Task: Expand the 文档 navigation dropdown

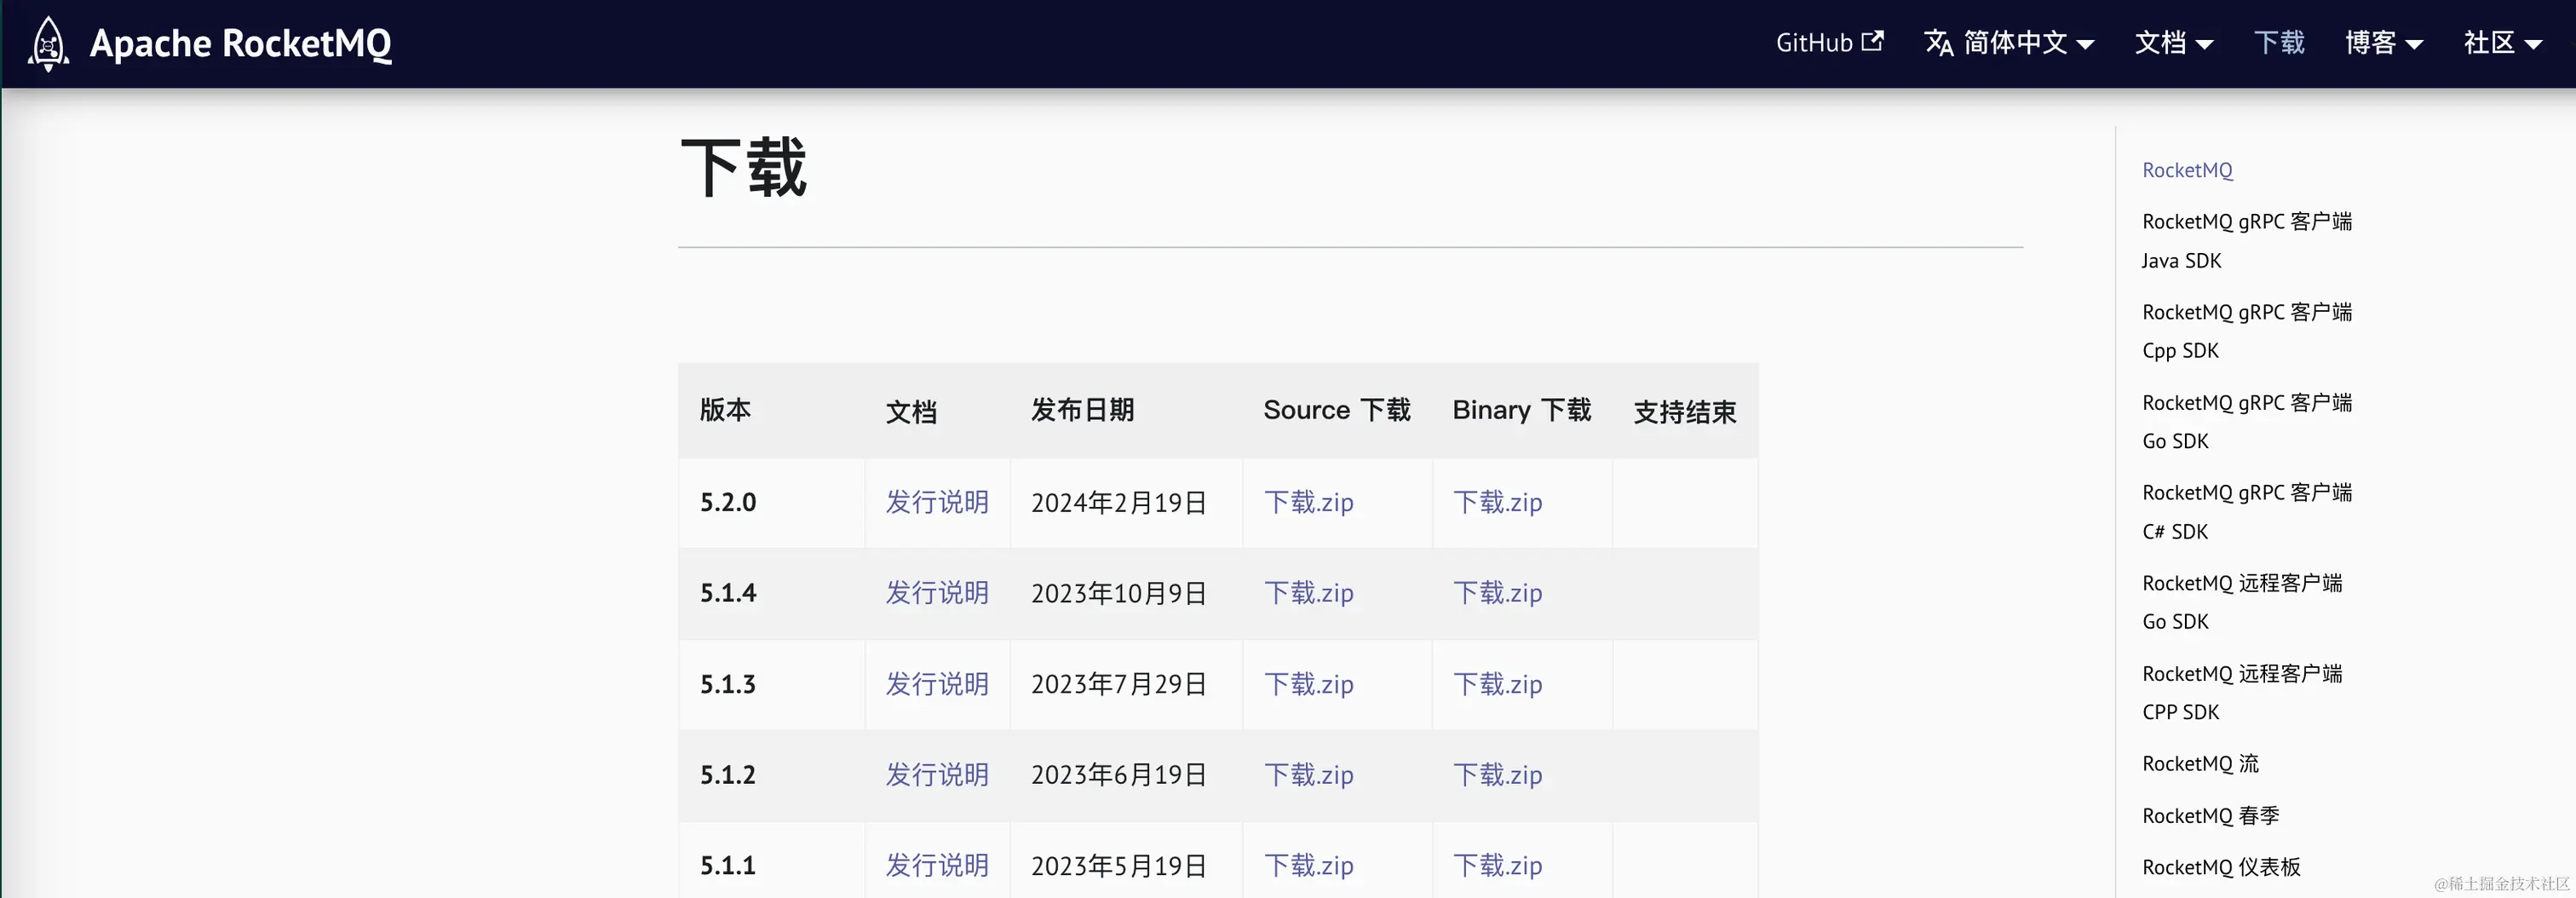Action: [x=2173, y=43]
